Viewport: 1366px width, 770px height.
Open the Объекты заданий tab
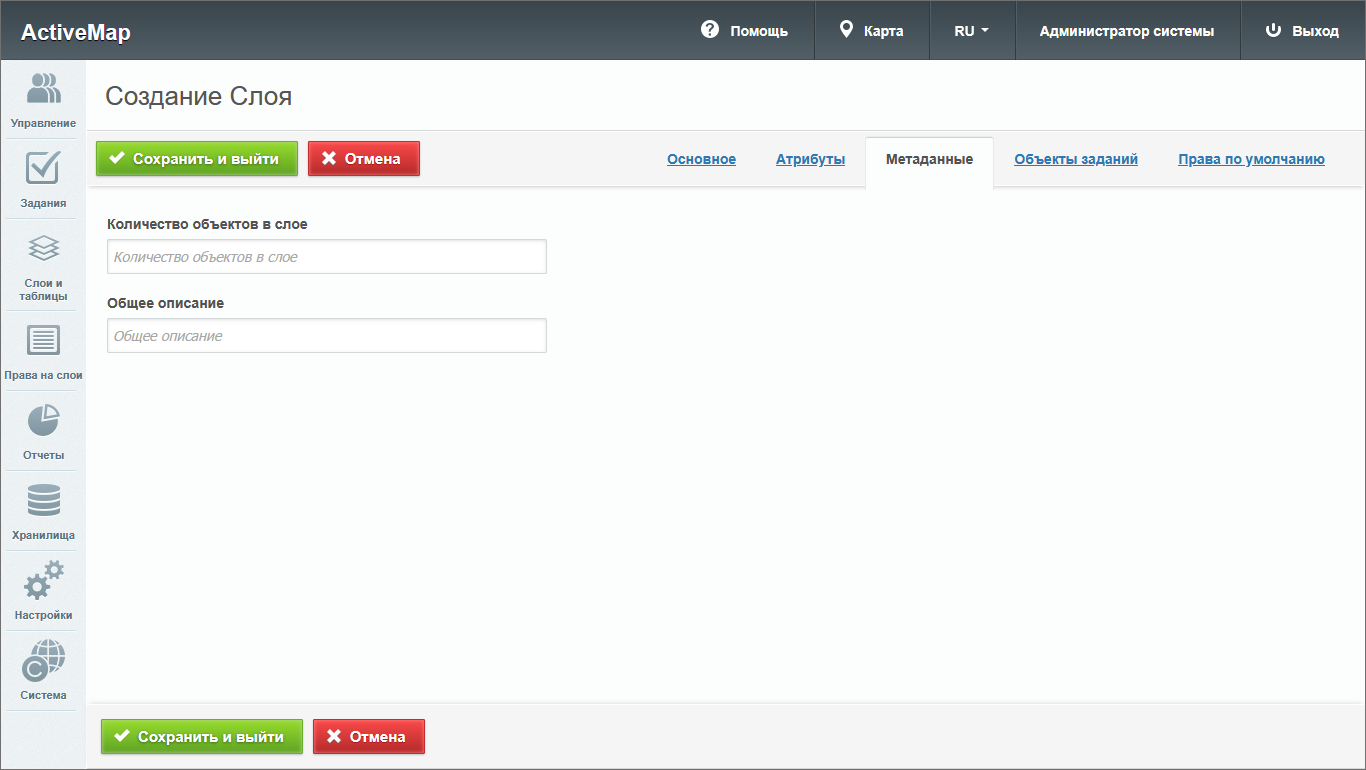tap(1075, 159)
